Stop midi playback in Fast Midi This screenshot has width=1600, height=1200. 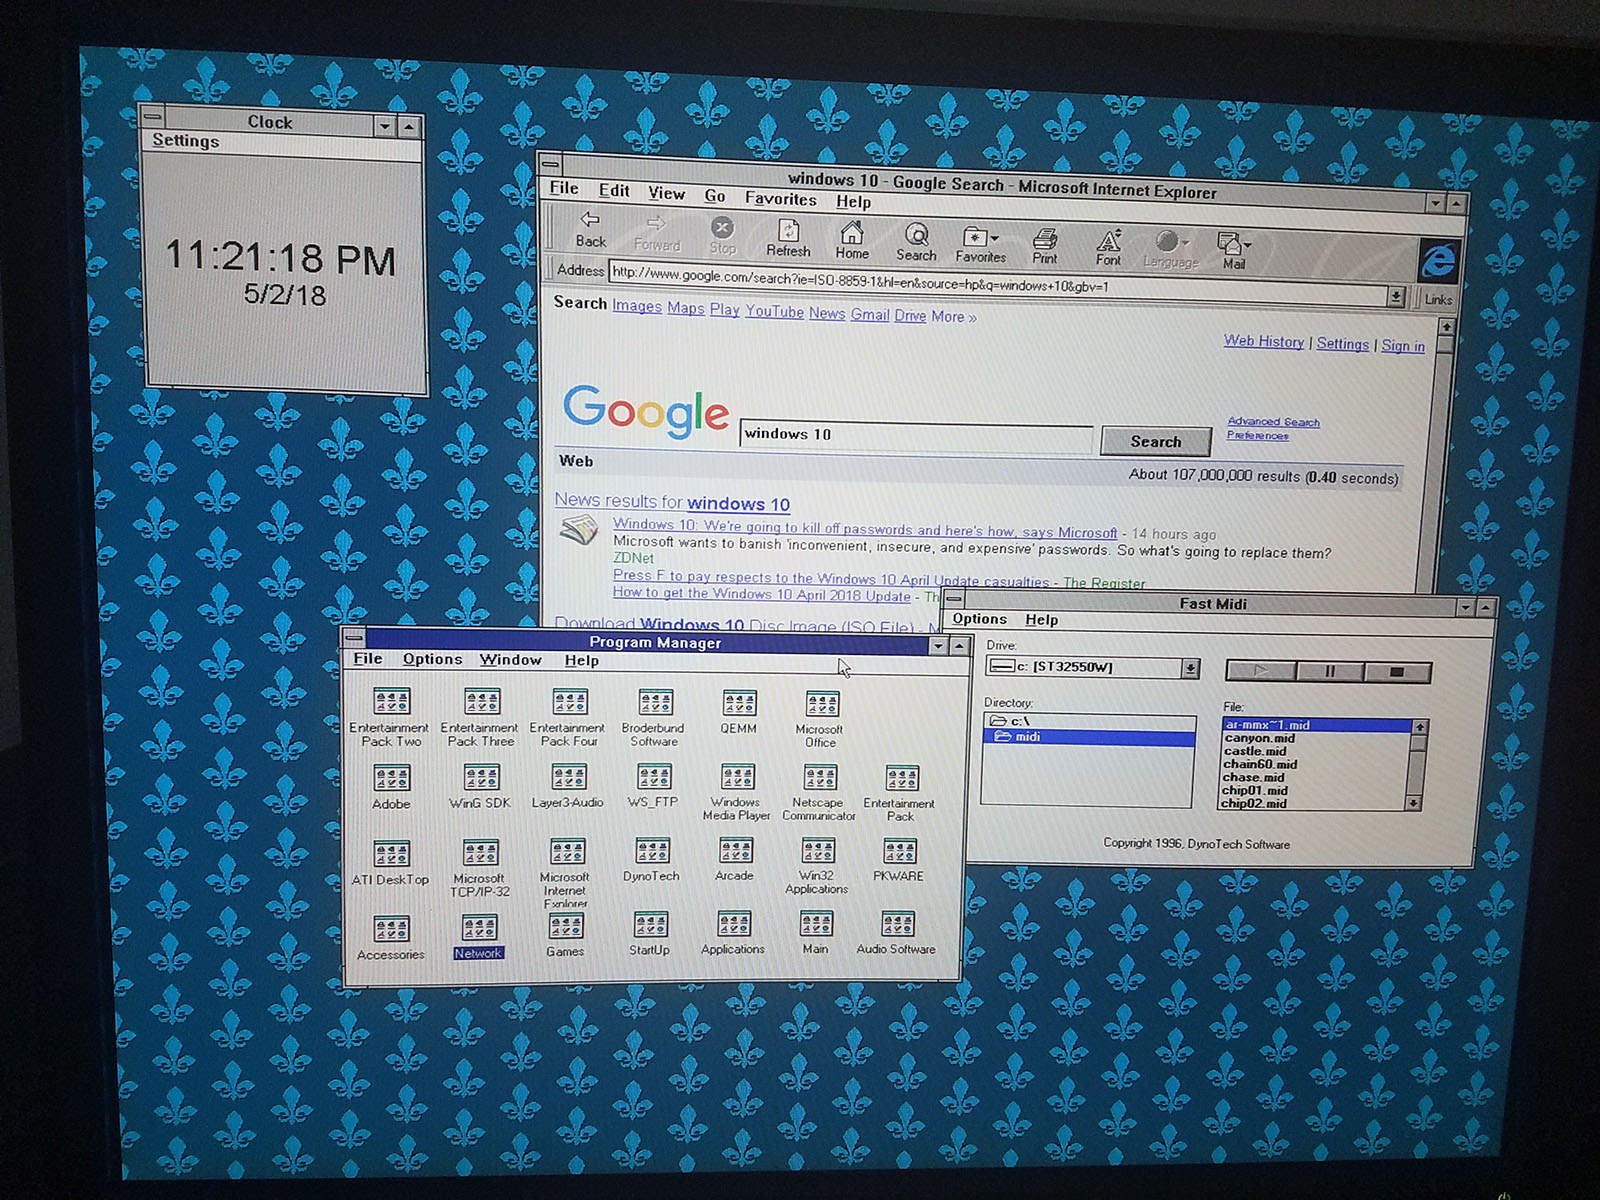click(1397, 673)
